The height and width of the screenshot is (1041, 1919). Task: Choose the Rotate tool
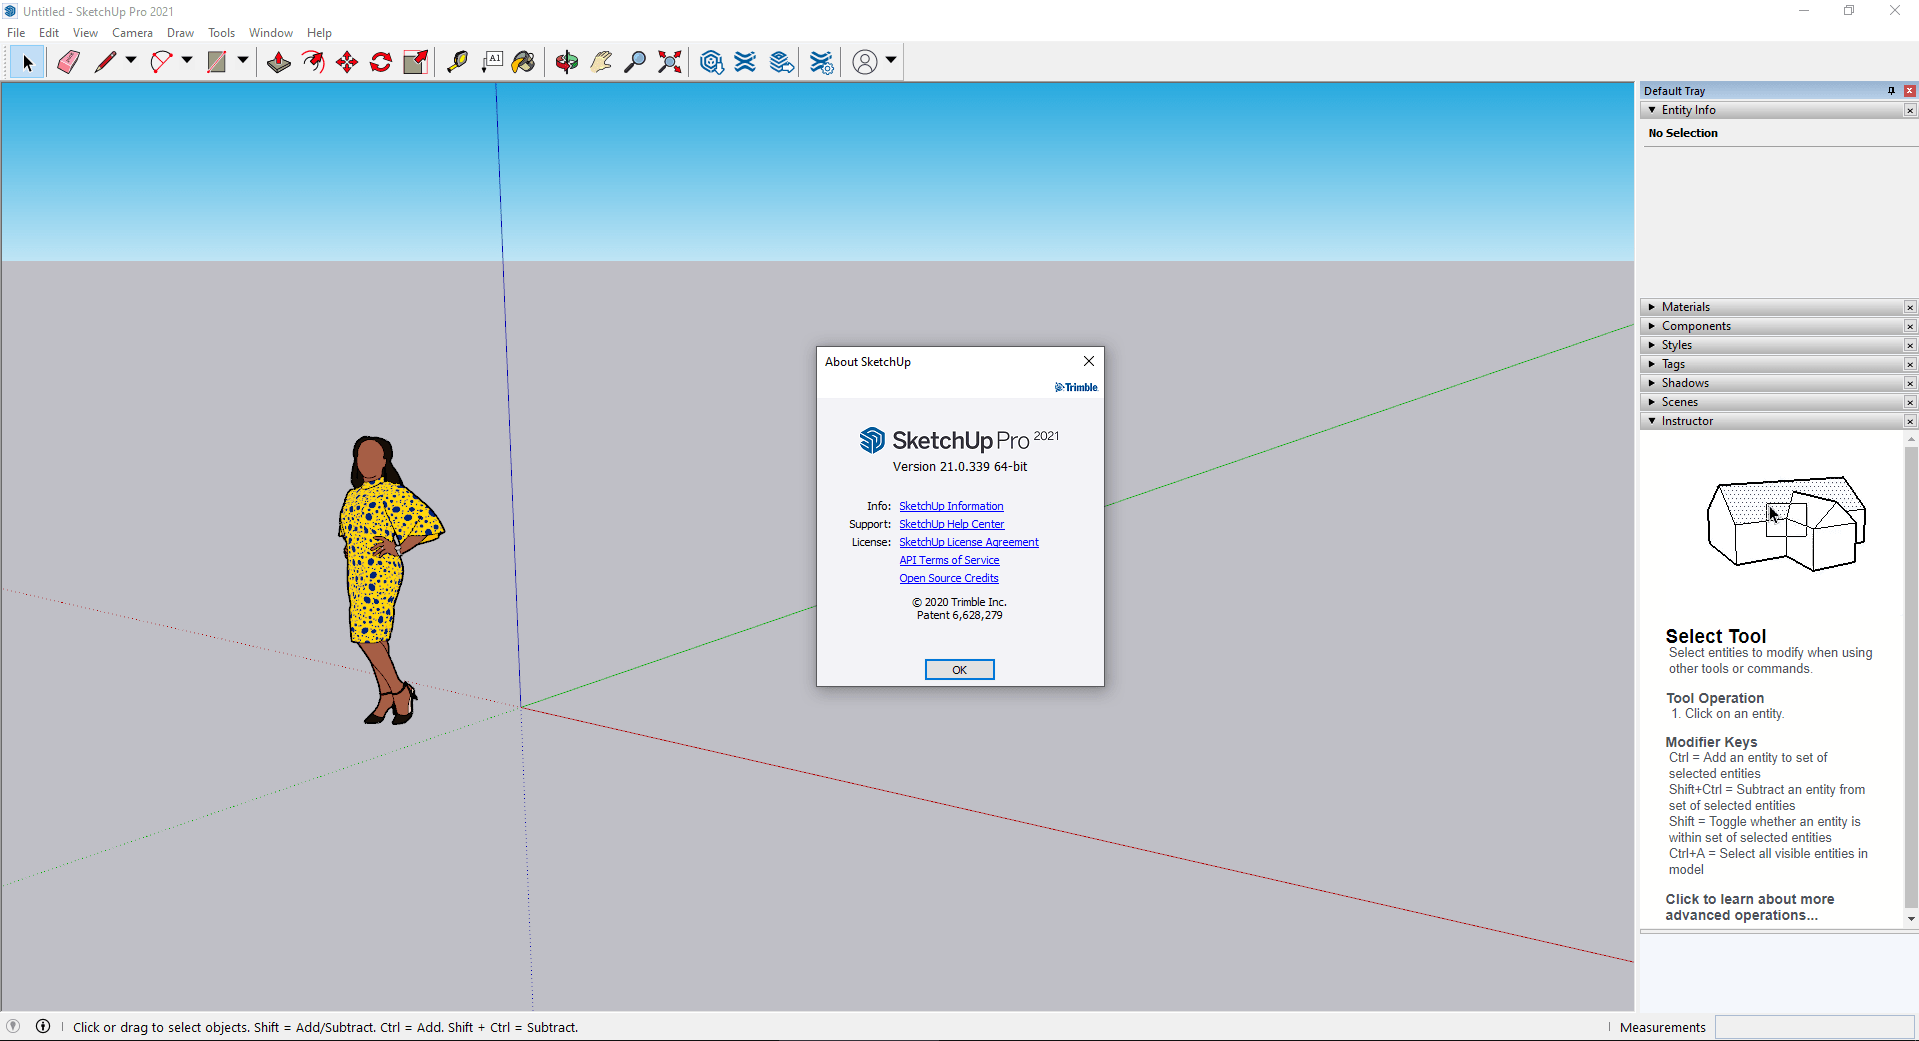point(381,62)
